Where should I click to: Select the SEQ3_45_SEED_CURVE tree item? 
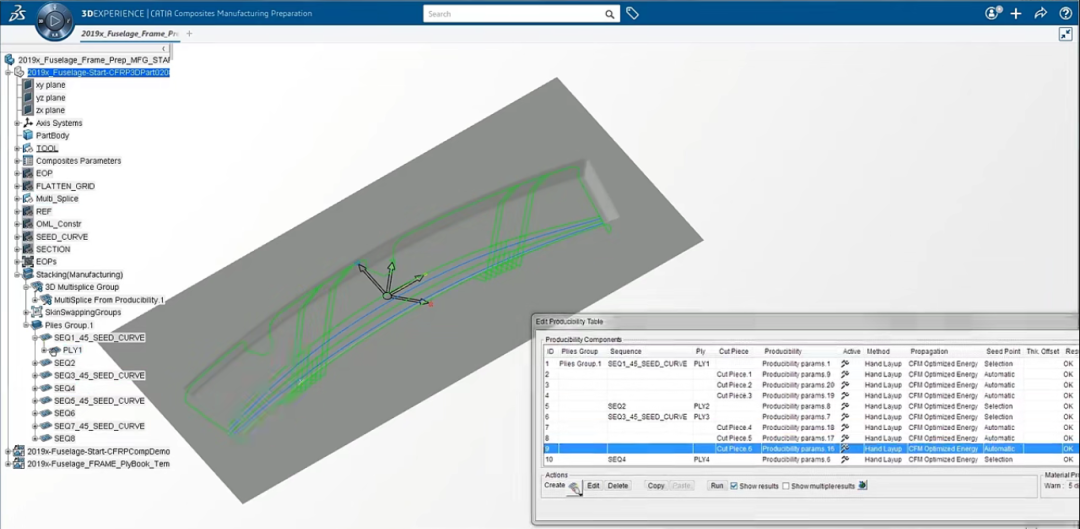[x=99, y=375]
